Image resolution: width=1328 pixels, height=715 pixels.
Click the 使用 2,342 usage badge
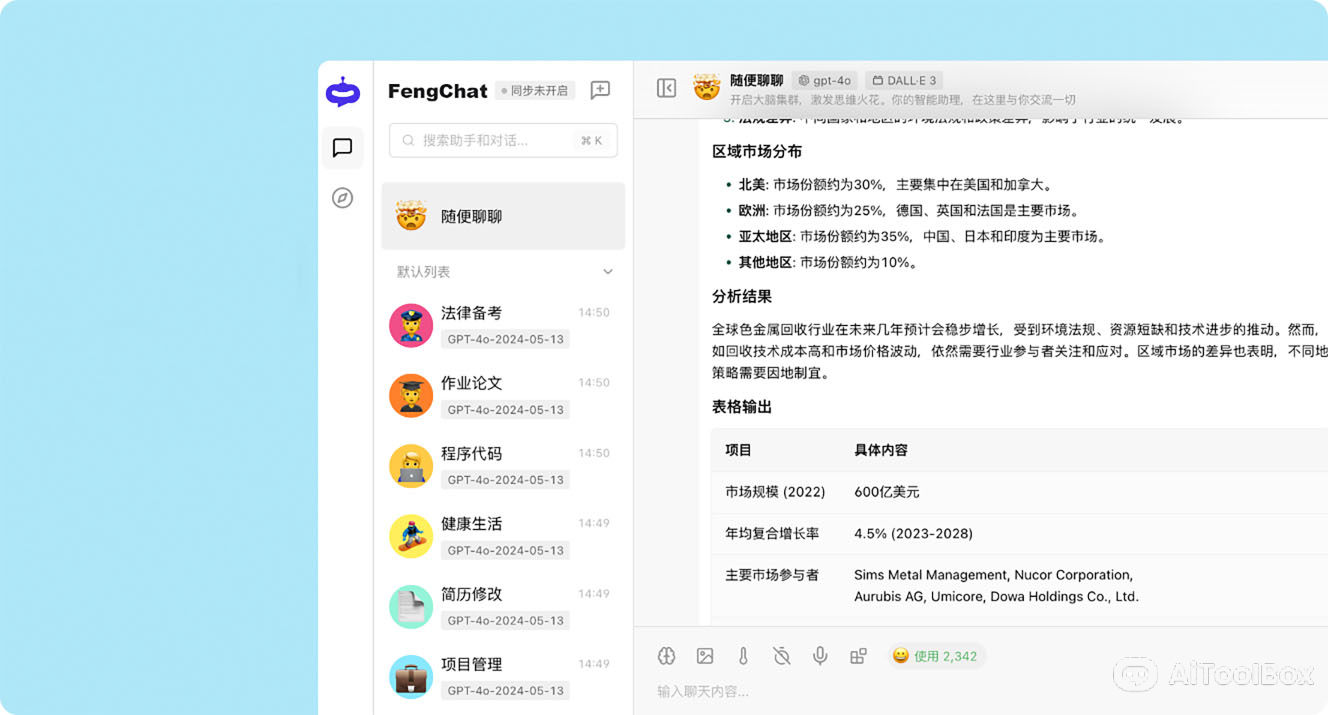coord(937,655)
